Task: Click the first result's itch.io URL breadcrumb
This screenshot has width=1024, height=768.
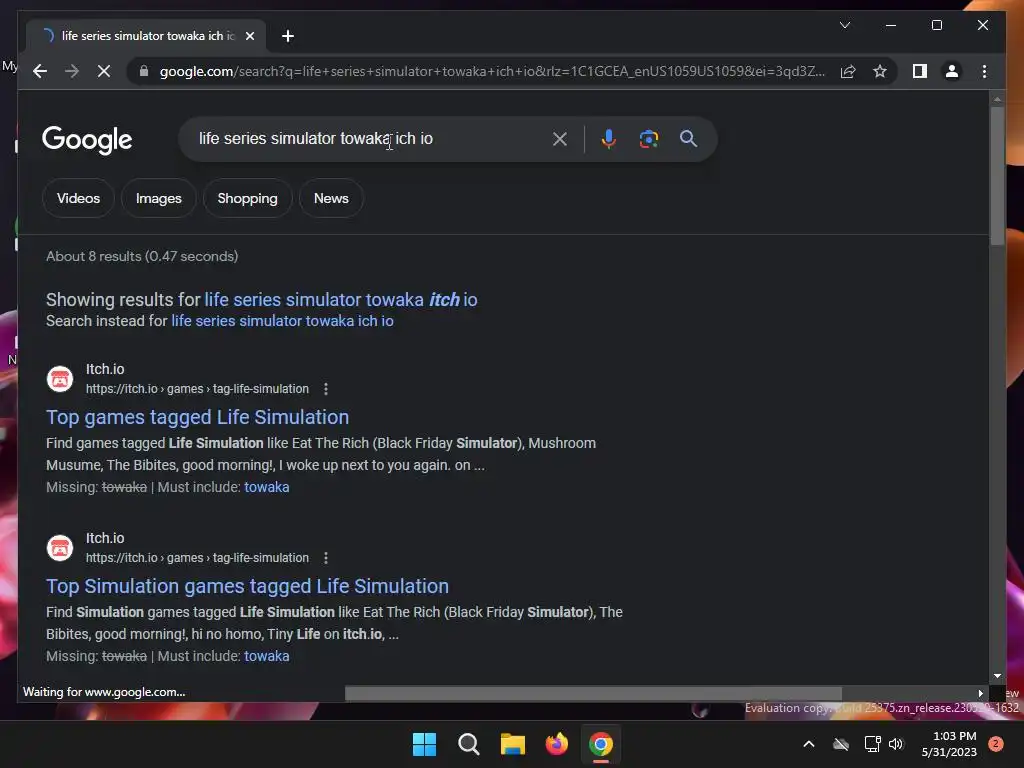Action: (197, 389)
